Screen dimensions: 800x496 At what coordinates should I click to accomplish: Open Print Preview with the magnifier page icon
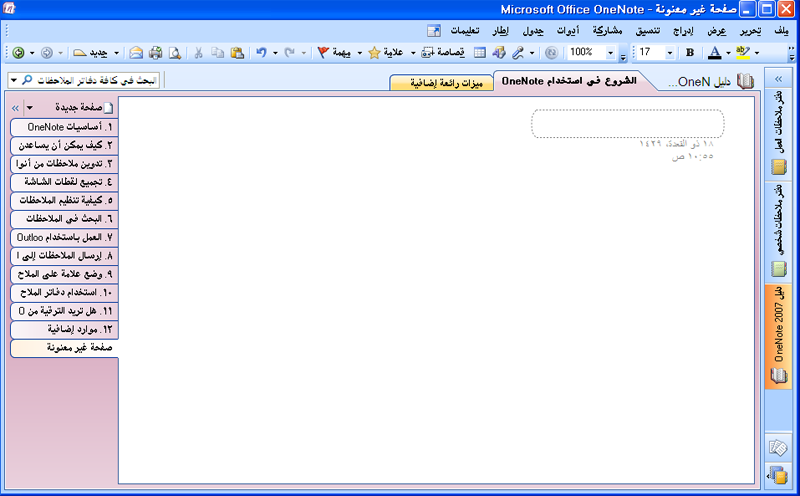(174, 53)
